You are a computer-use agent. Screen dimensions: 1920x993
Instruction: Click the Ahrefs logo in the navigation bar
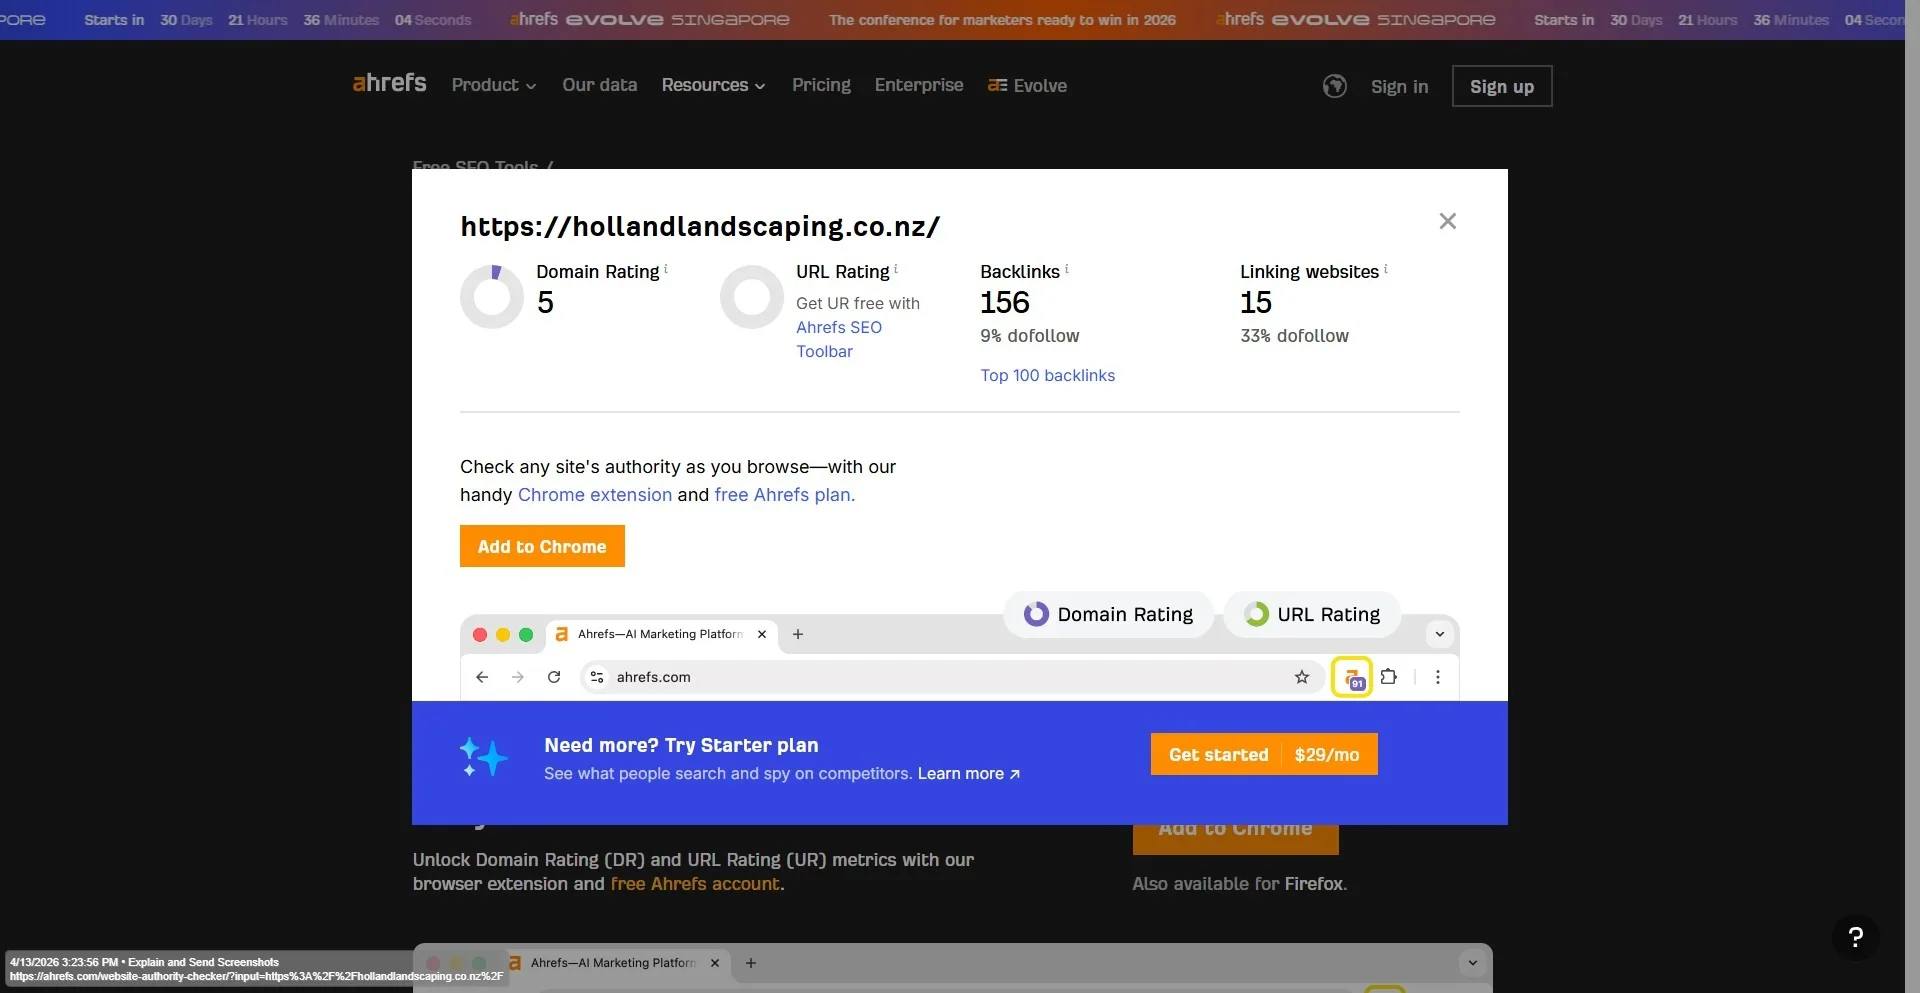coord(389,84)
